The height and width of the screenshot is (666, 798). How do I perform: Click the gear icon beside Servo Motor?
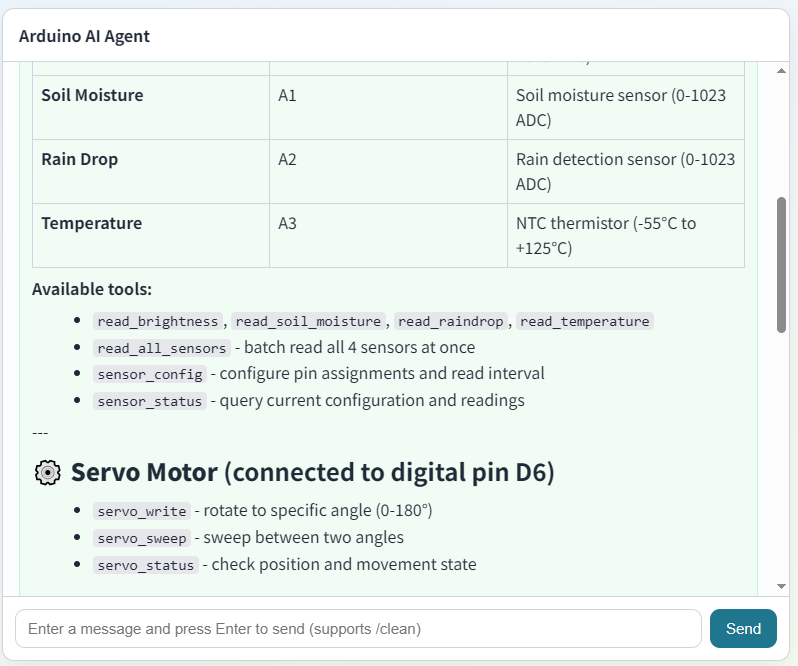(48, 473)
